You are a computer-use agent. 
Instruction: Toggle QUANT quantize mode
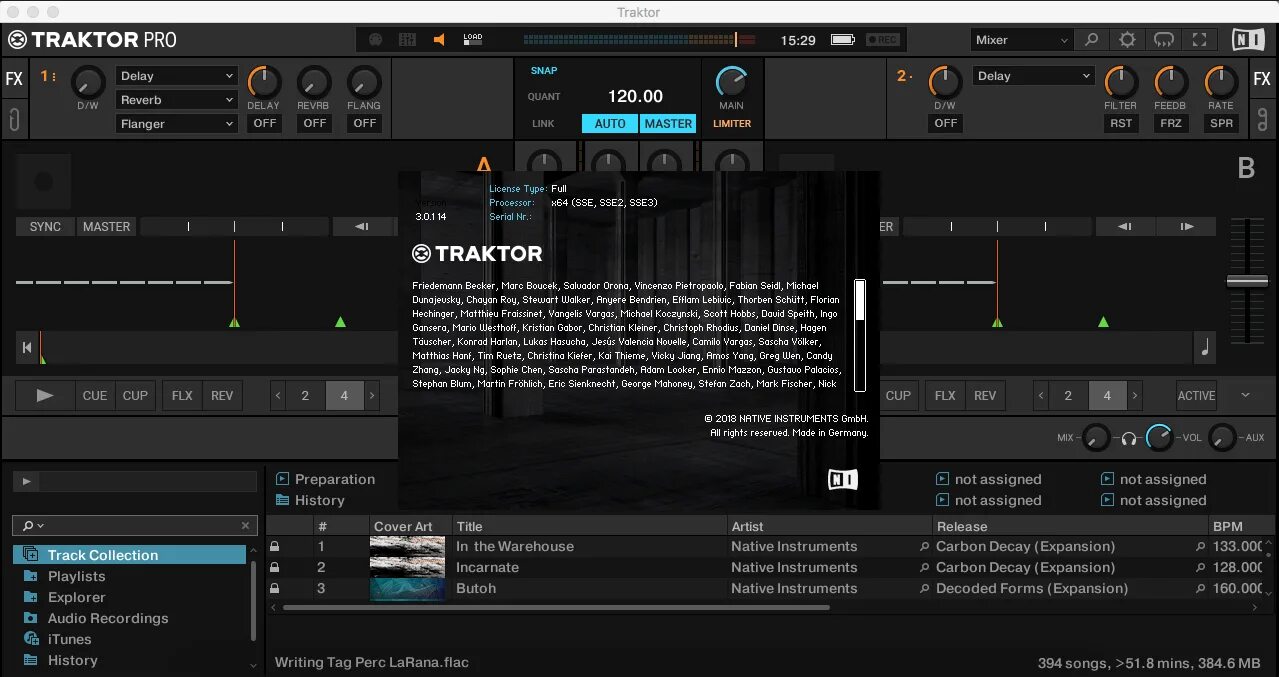coord(544,97)
